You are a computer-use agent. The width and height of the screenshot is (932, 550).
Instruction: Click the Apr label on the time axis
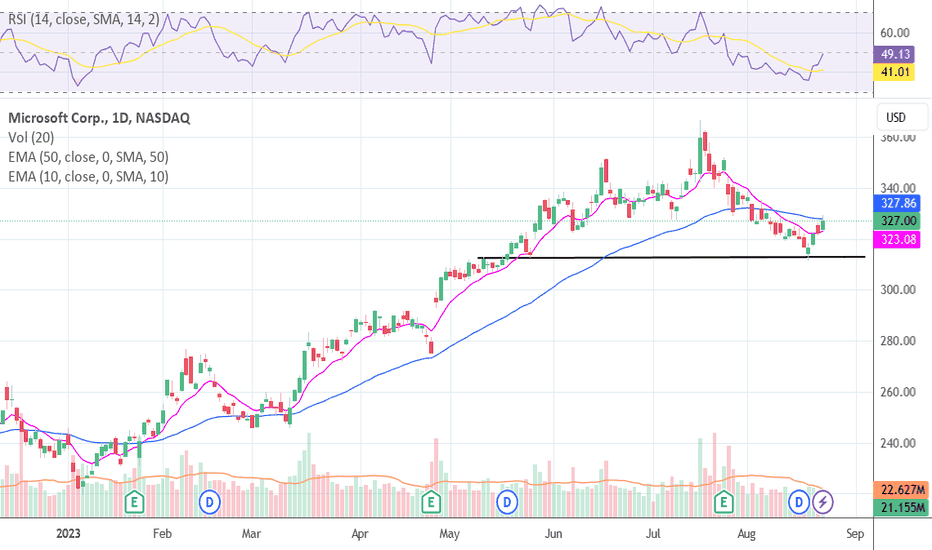(360, 533)
